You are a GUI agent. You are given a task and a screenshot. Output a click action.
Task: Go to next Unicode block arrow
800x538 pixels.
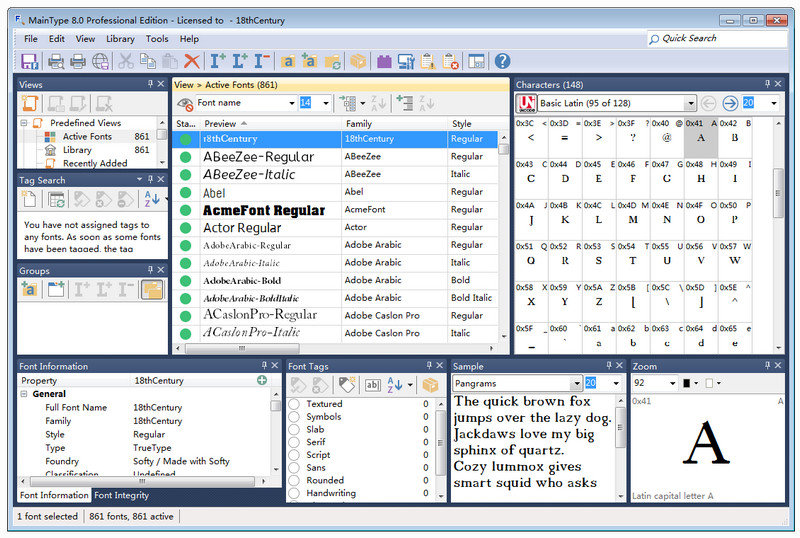coord(730,103)
